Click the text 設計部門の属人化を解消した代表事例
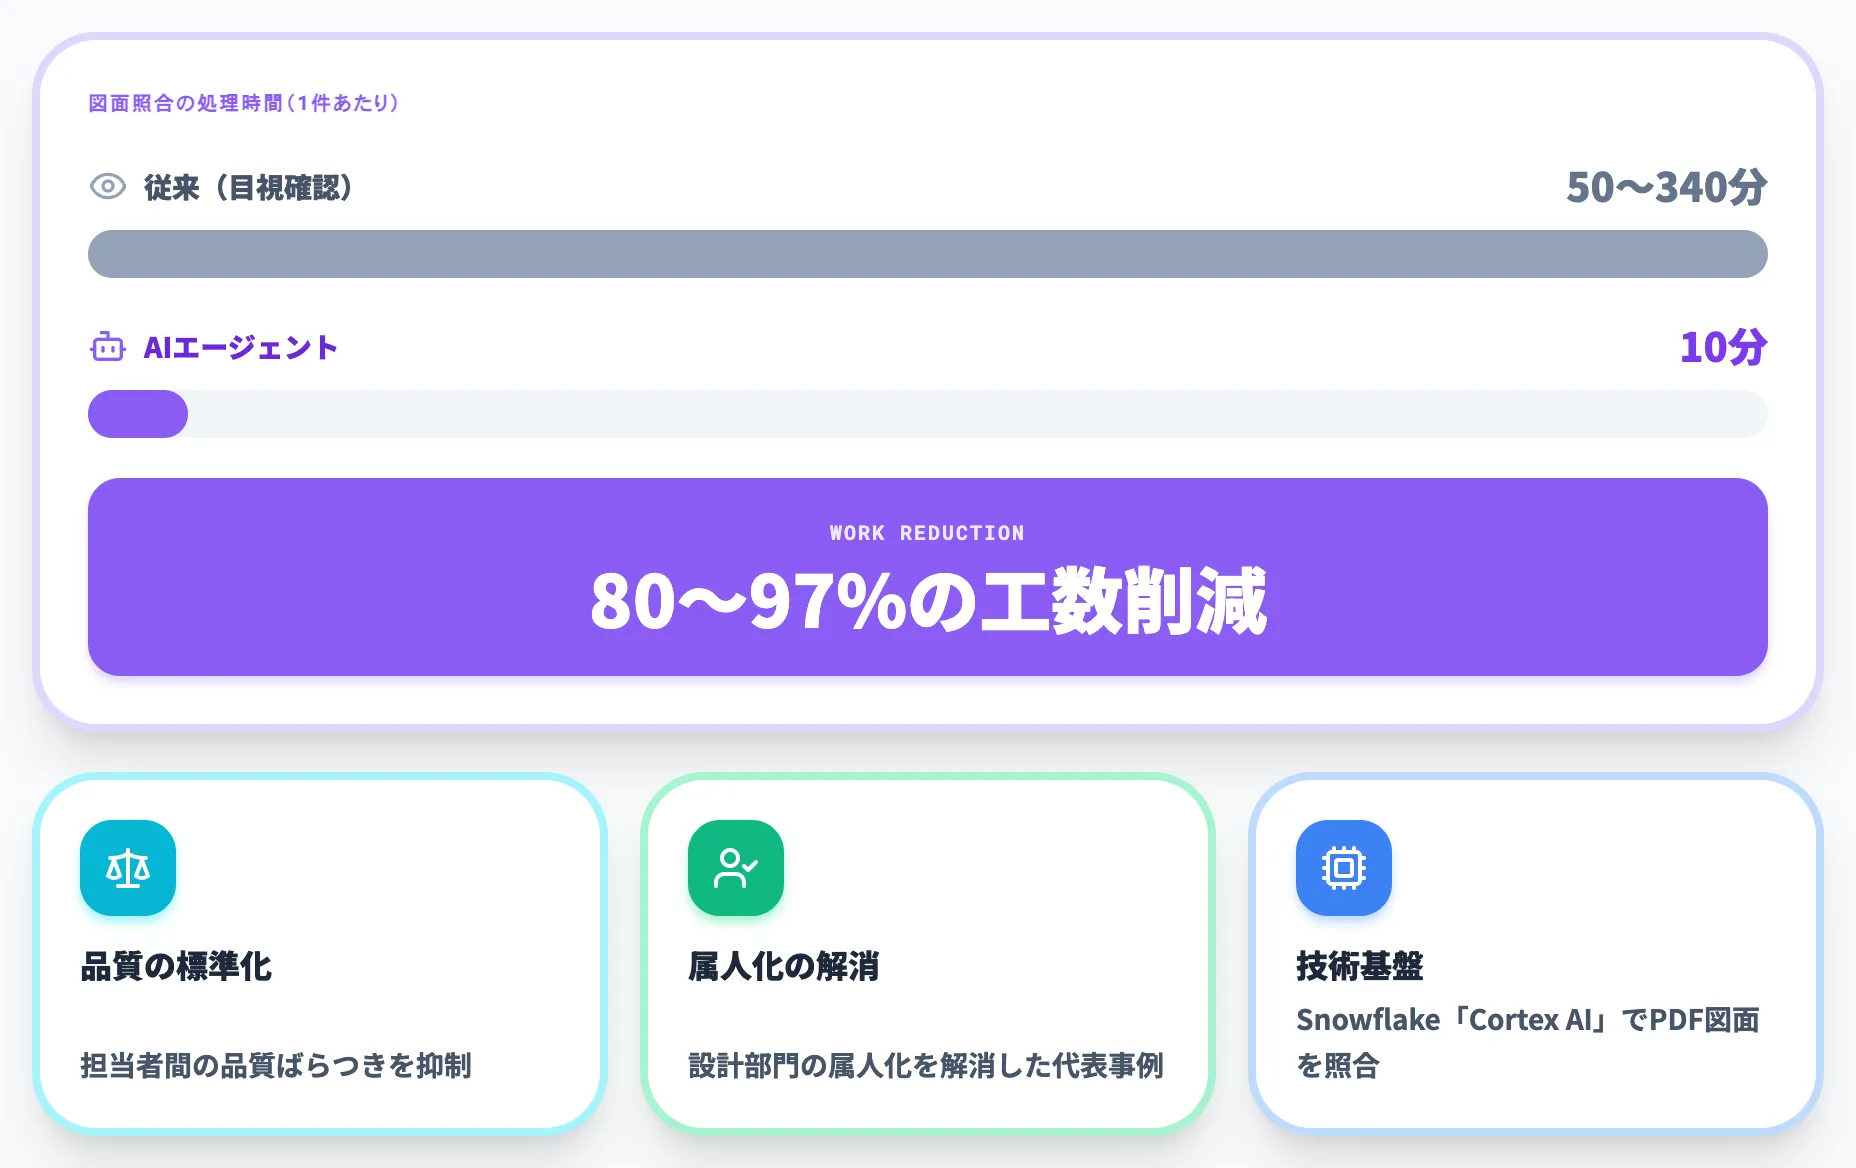Image resolution: width=1856 pixels, height=1168 pixels. point(926,1066)
